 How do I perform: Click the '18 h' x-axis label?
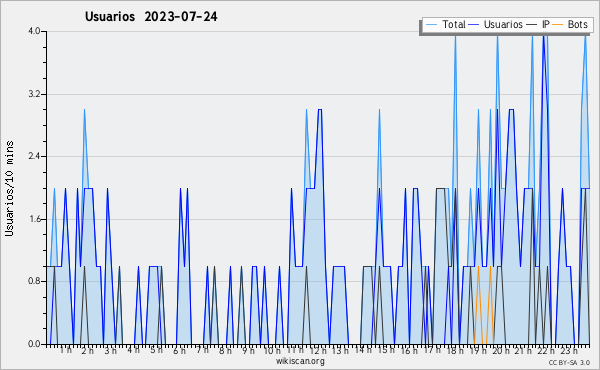pyautogui.click(x=455, y=351)
